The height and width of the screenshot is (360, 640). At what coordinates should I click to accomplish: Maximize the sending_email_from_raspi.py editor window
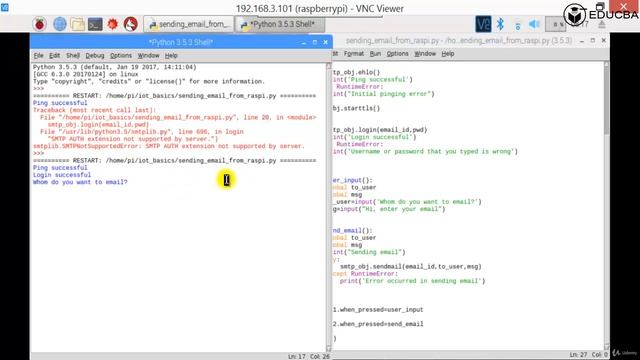pos(593,40)
